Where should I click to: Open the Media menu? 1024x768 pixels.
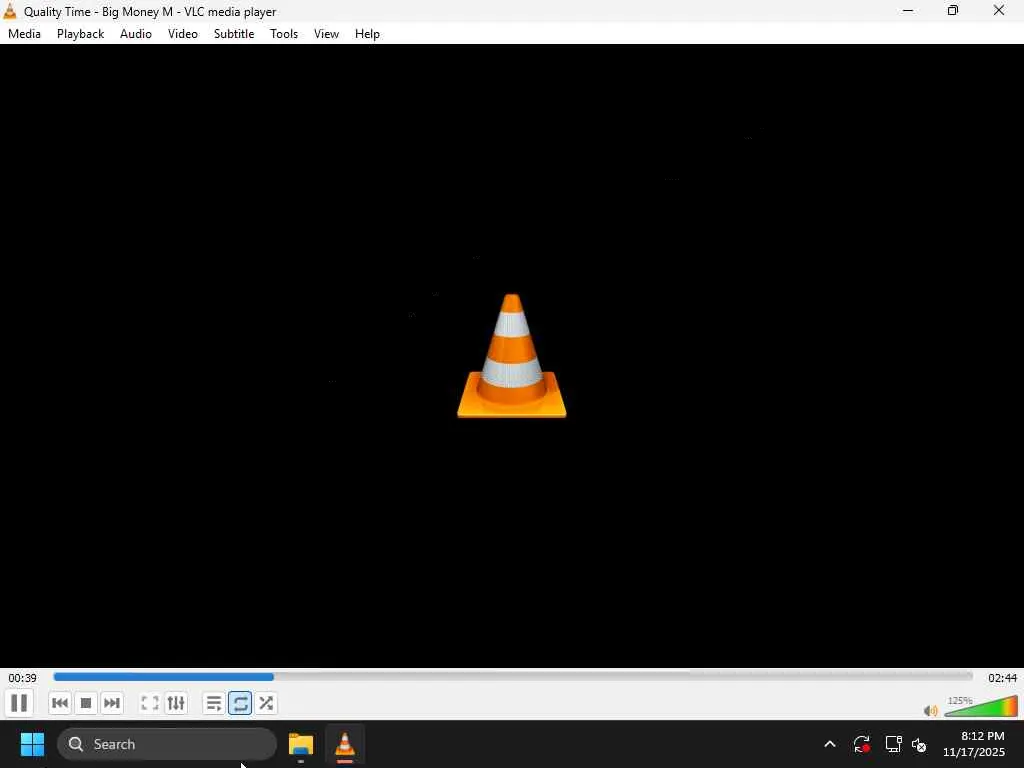point(24,34)
